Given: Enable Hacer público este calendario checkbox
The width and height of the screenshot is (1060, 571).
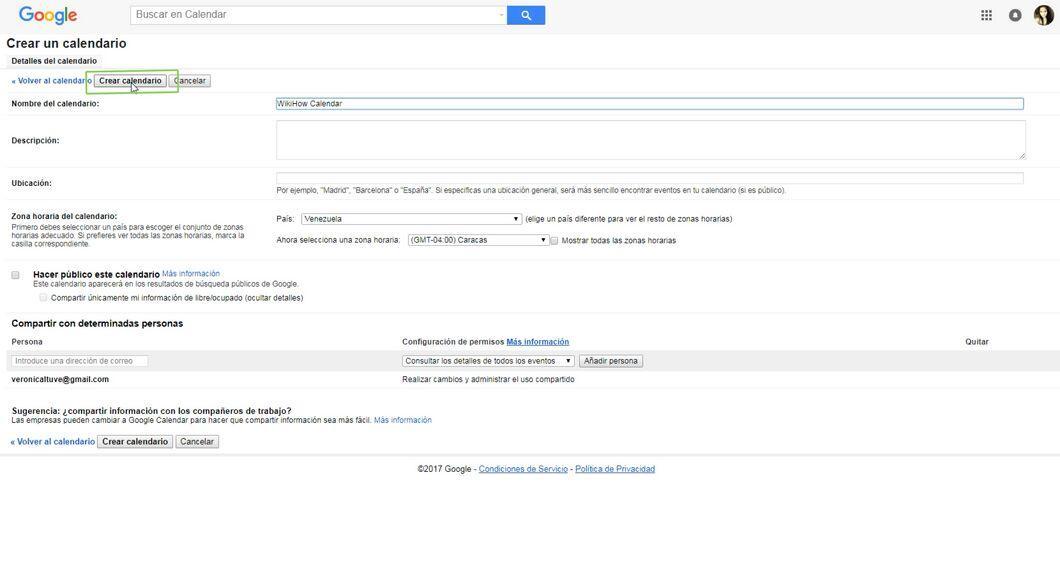Looking at the screenshot, I should (16, 275).
